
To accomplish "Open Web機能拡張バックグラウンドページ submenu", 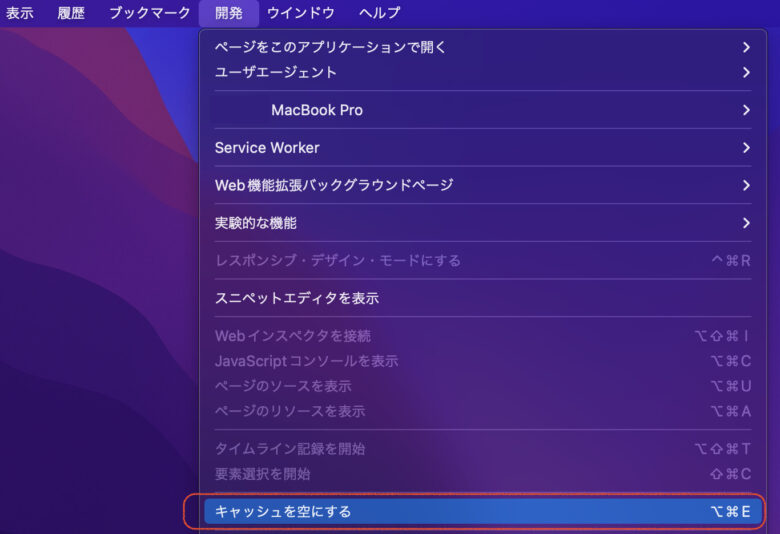I will pos(483,185).
